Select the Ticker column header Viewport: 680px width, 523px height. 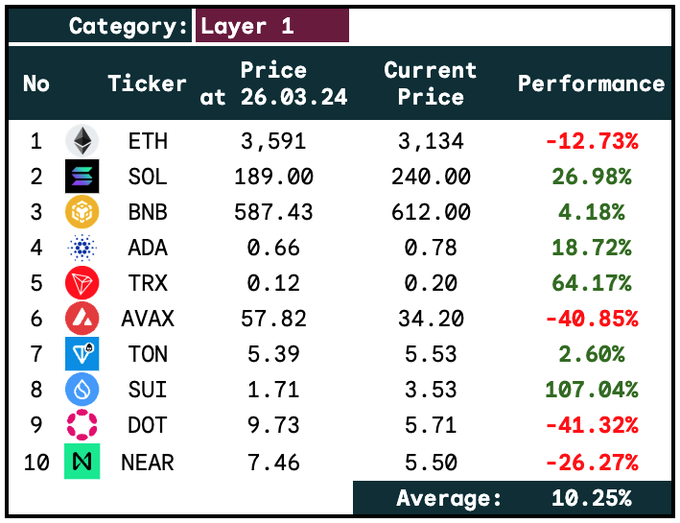pyautogui.click(x=147, y=84)
